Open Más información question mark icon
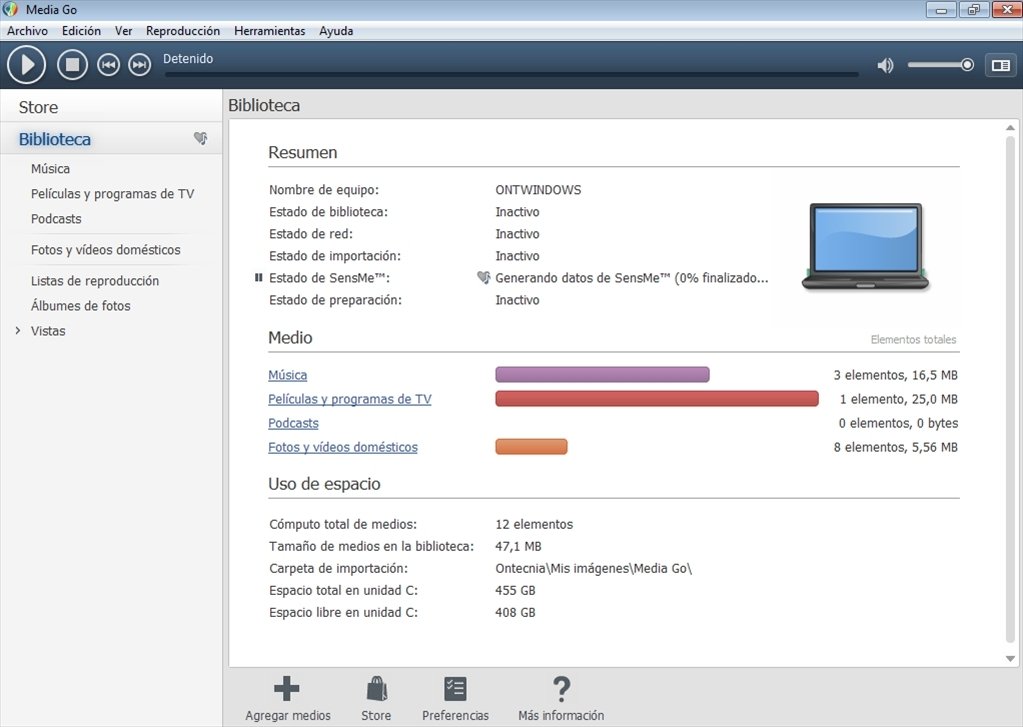1023x727 pixels. point(561,688)
